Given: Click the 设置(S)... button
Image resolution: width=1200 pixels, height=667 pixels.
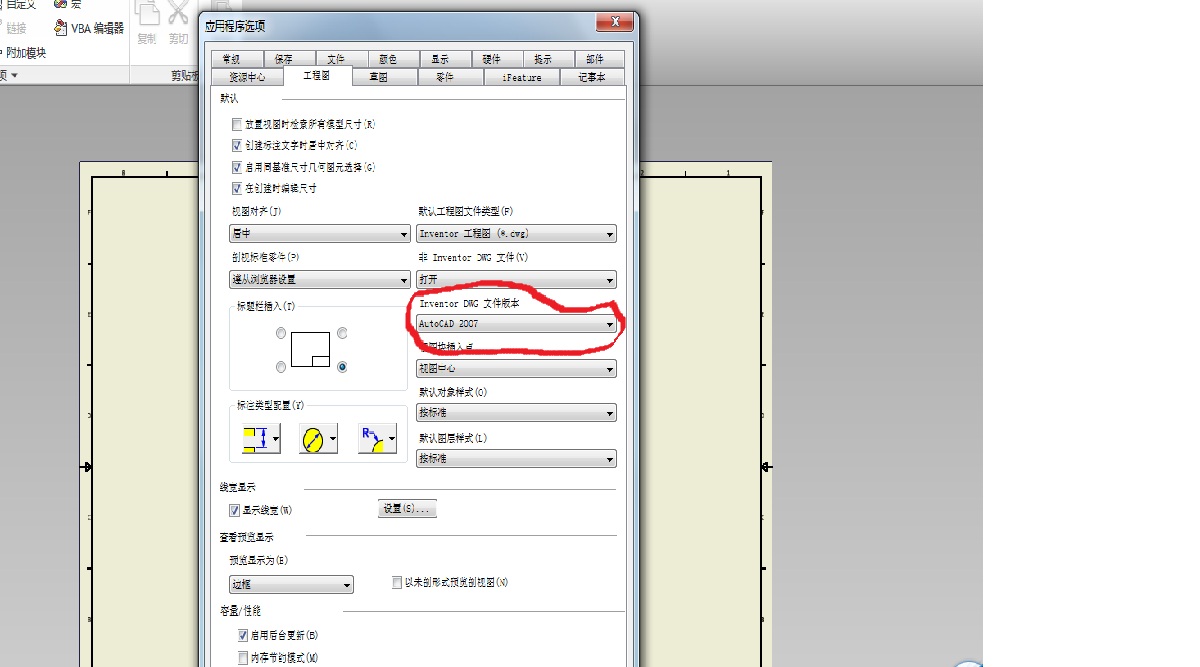Looking at the screenshot, I should 407,508.
